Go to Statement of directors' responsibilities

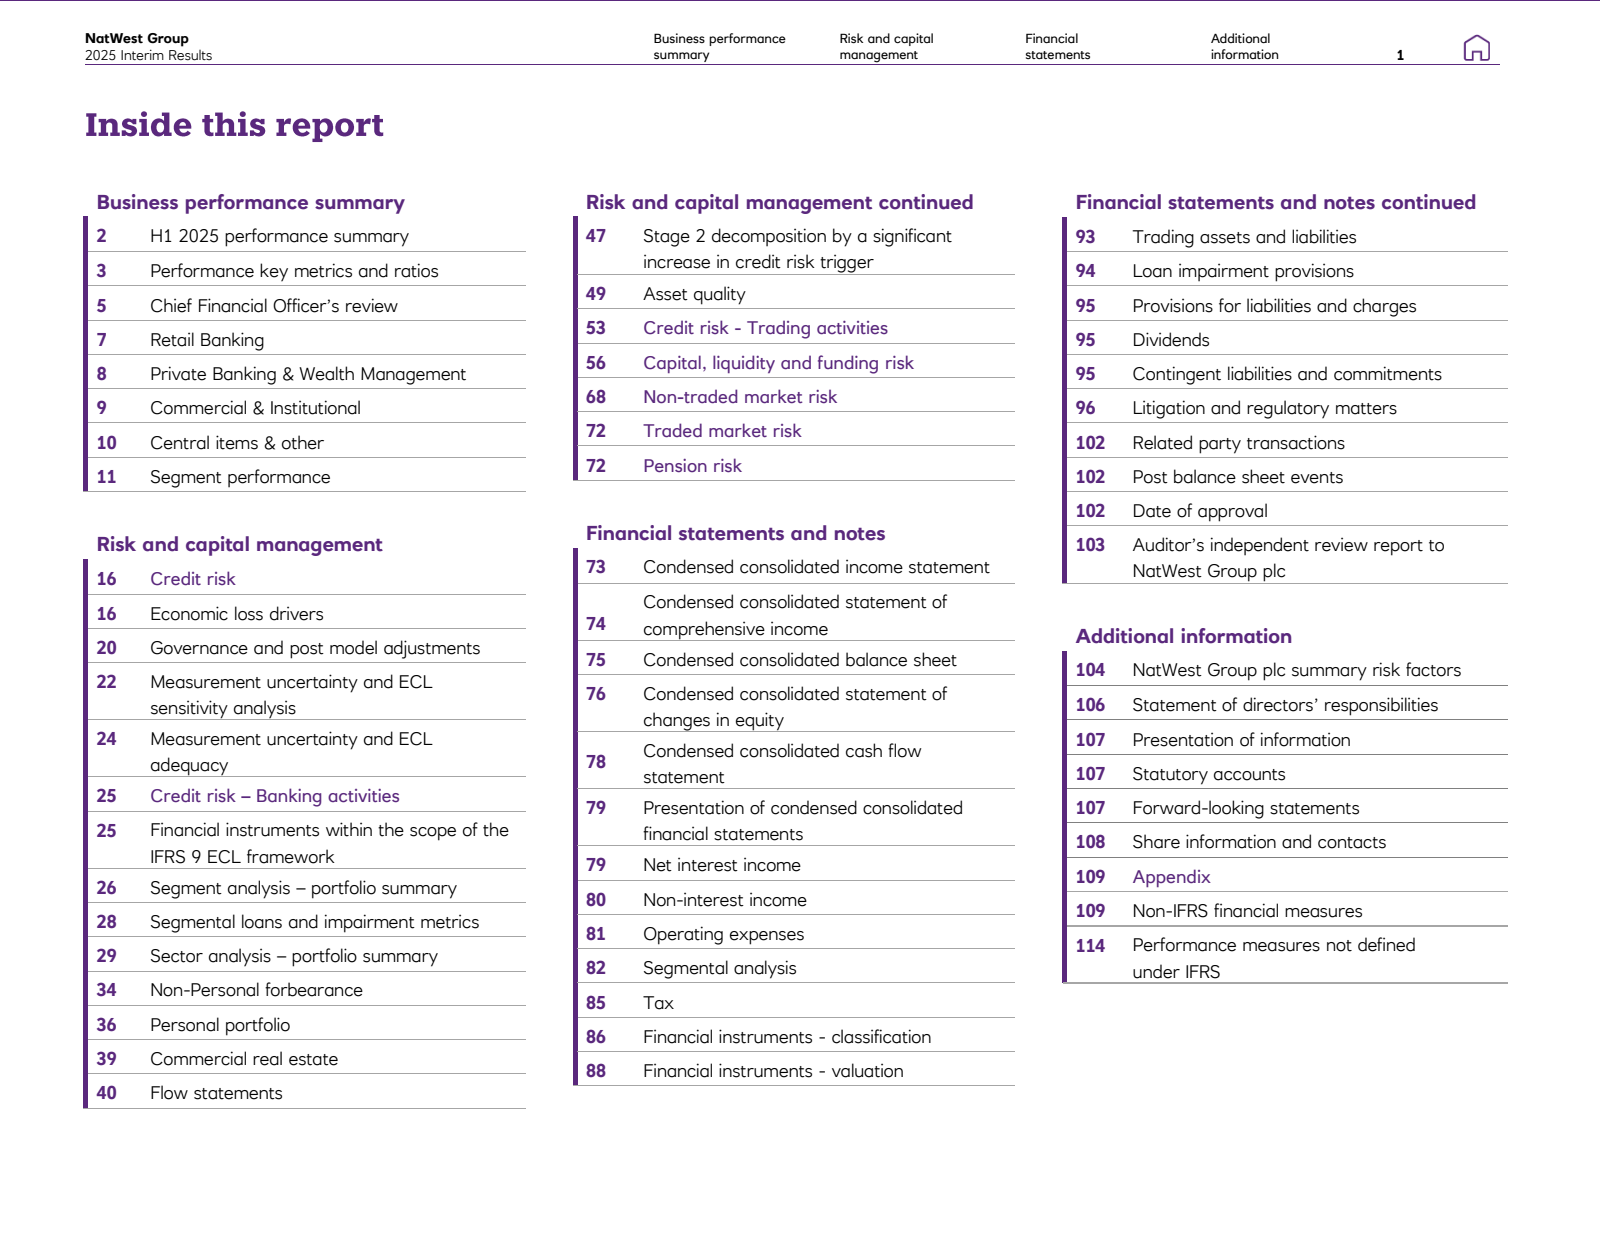(x=1285, y=705)
